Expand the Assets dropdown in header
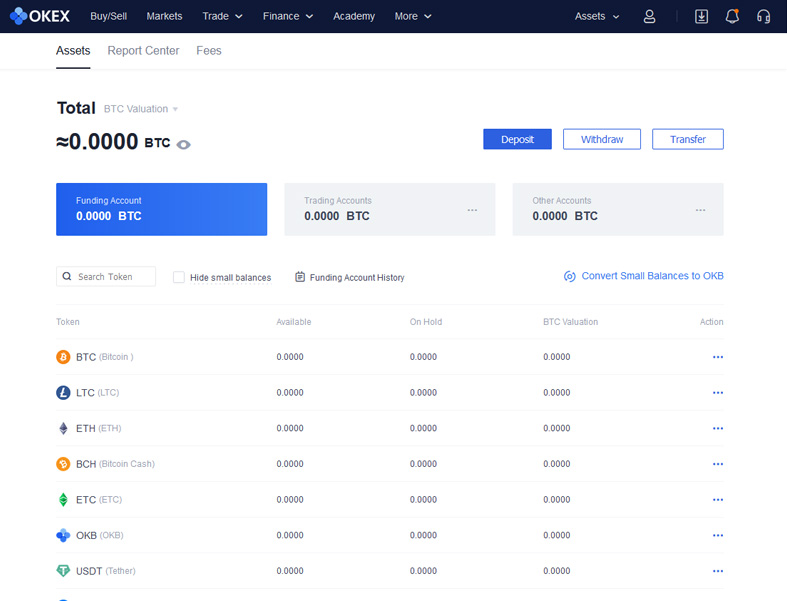Viewport: 787px width, 601px height. tap(597, 16)
